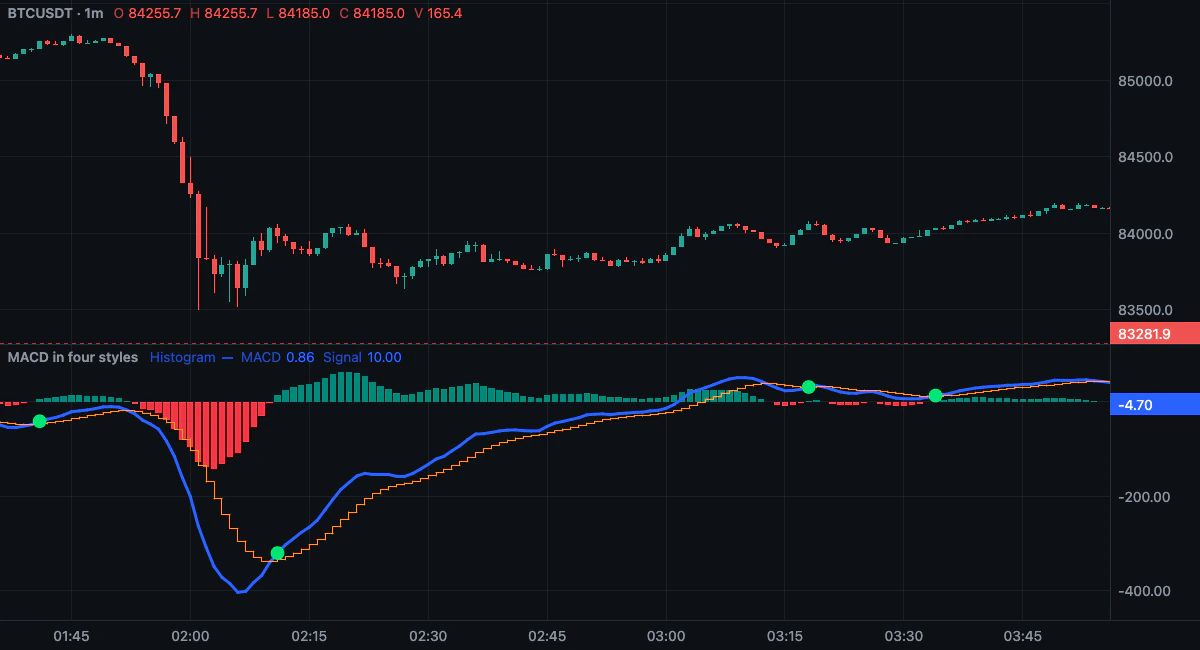Viewport: 1200px width, 650px height.
Task: Click the -400.00 MACD axis label
Action: [1144, 591]
